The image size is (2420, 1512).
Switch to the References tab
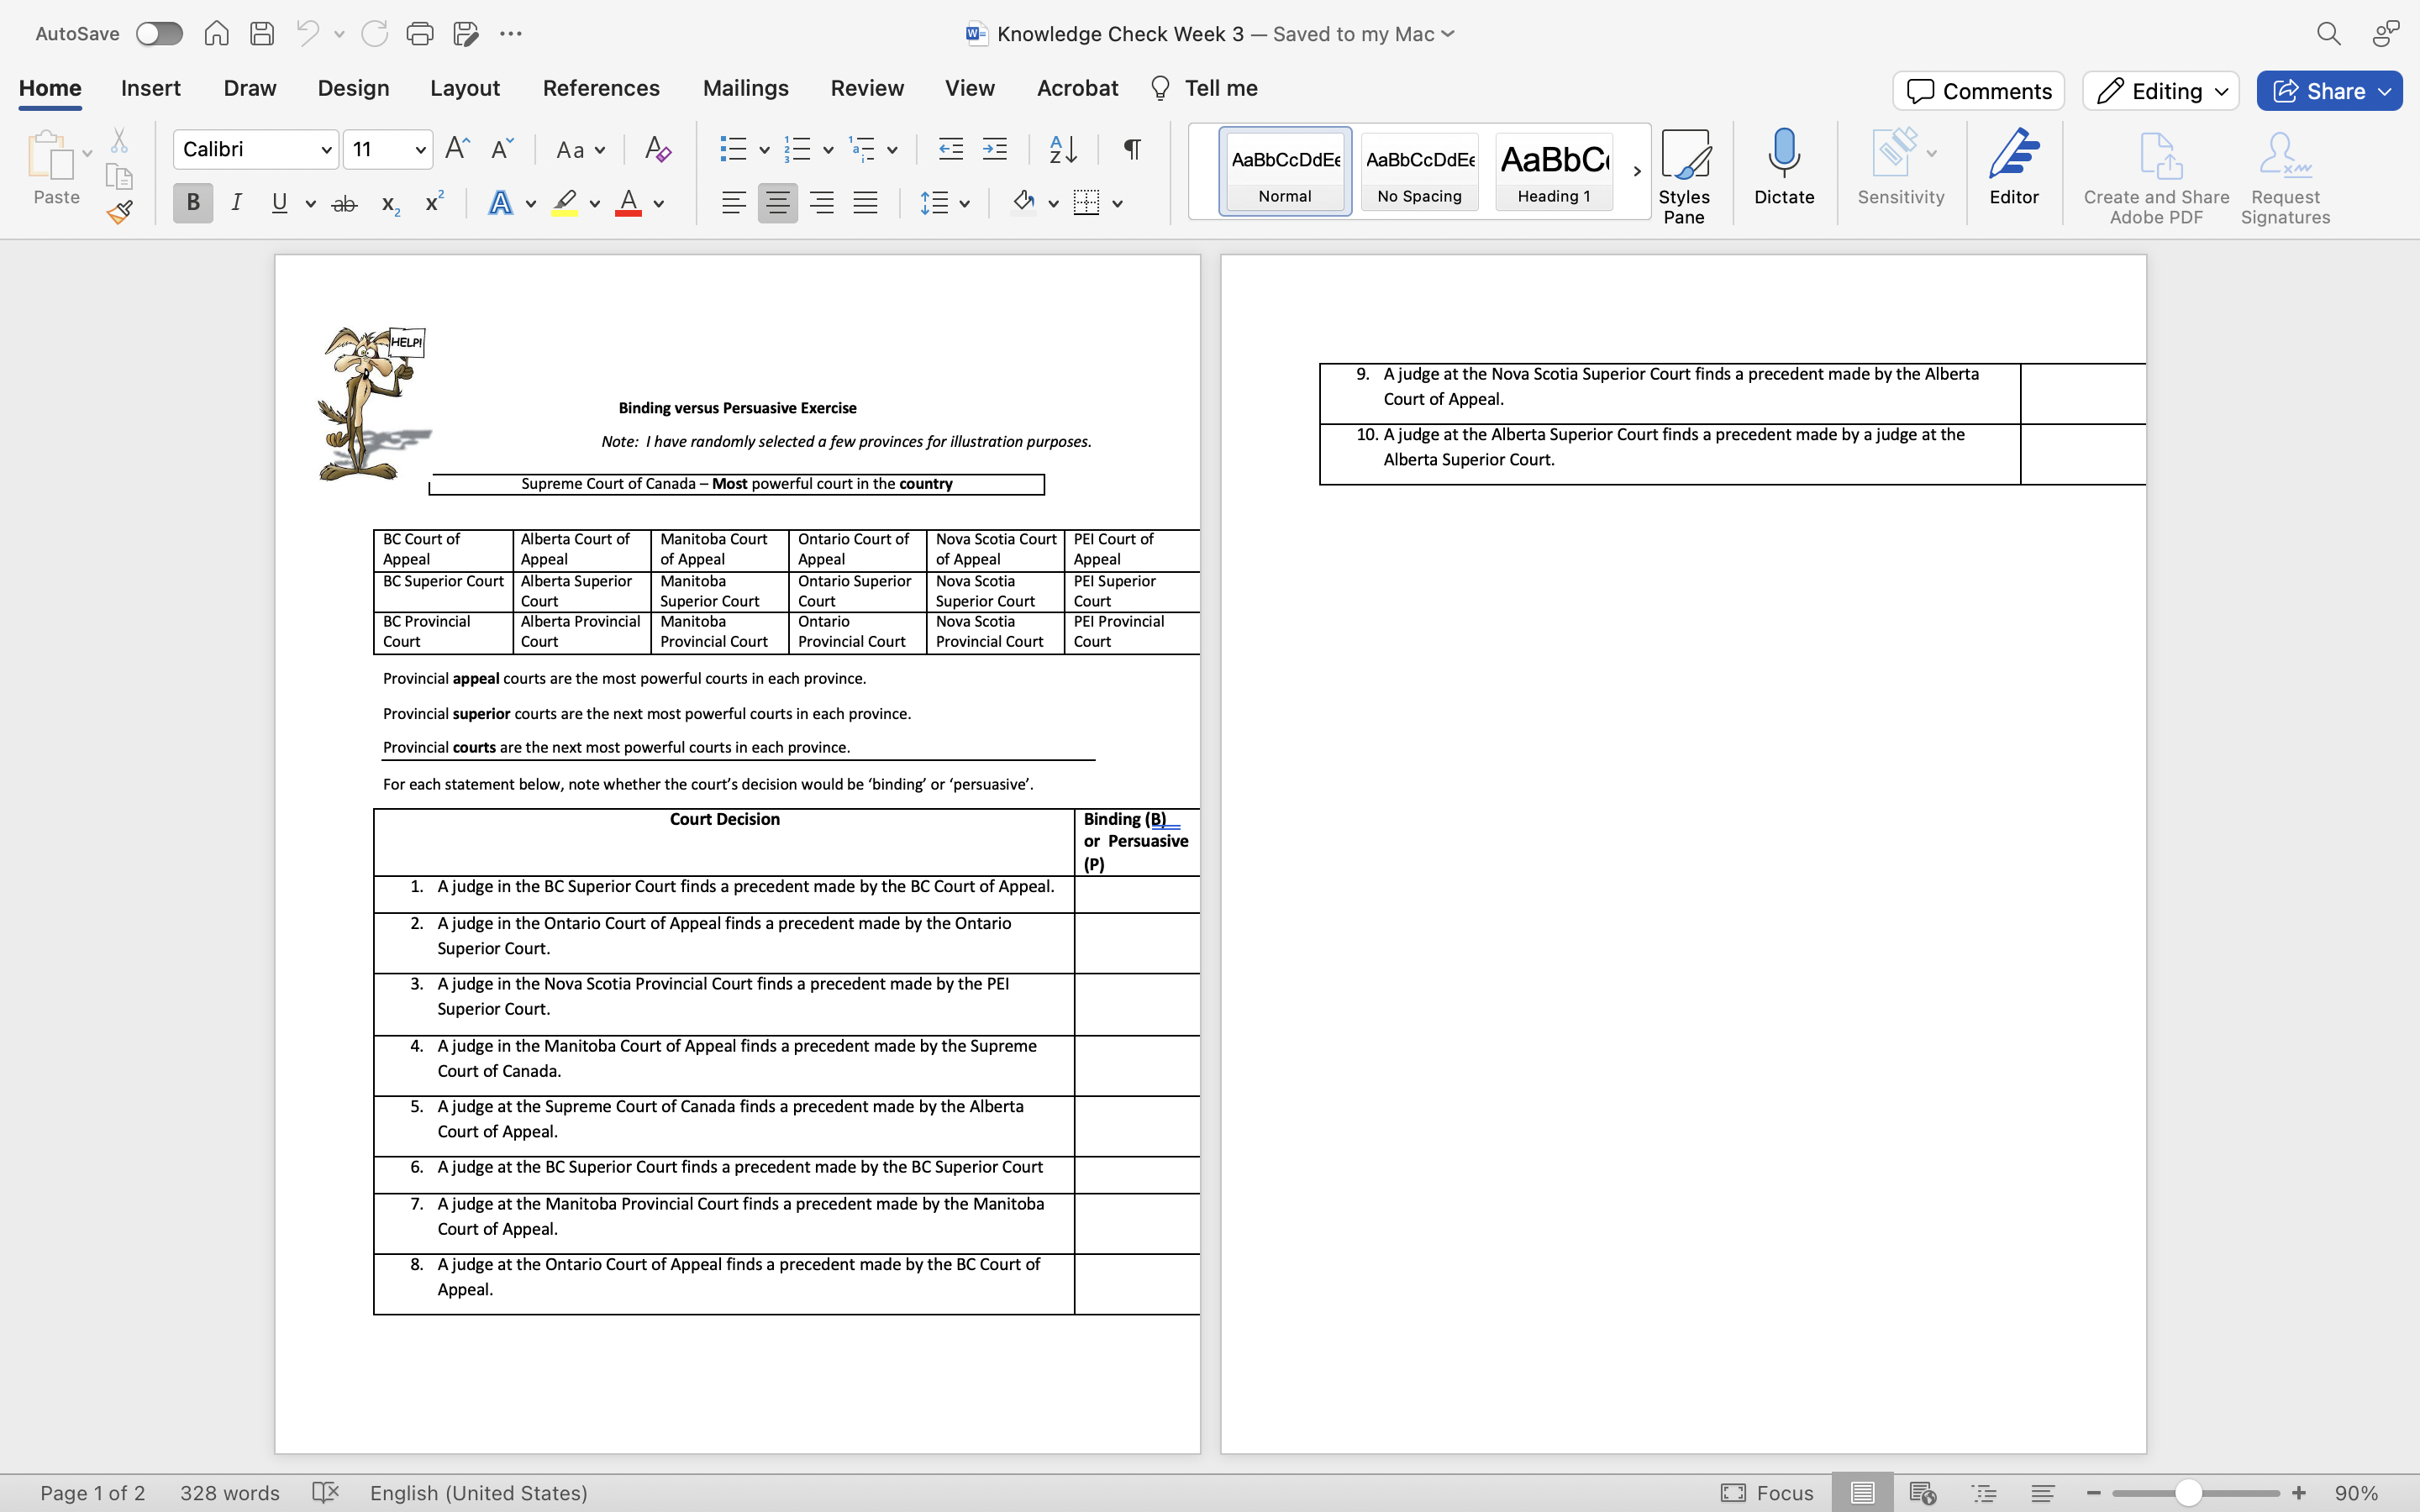click(x=601, y=88)
